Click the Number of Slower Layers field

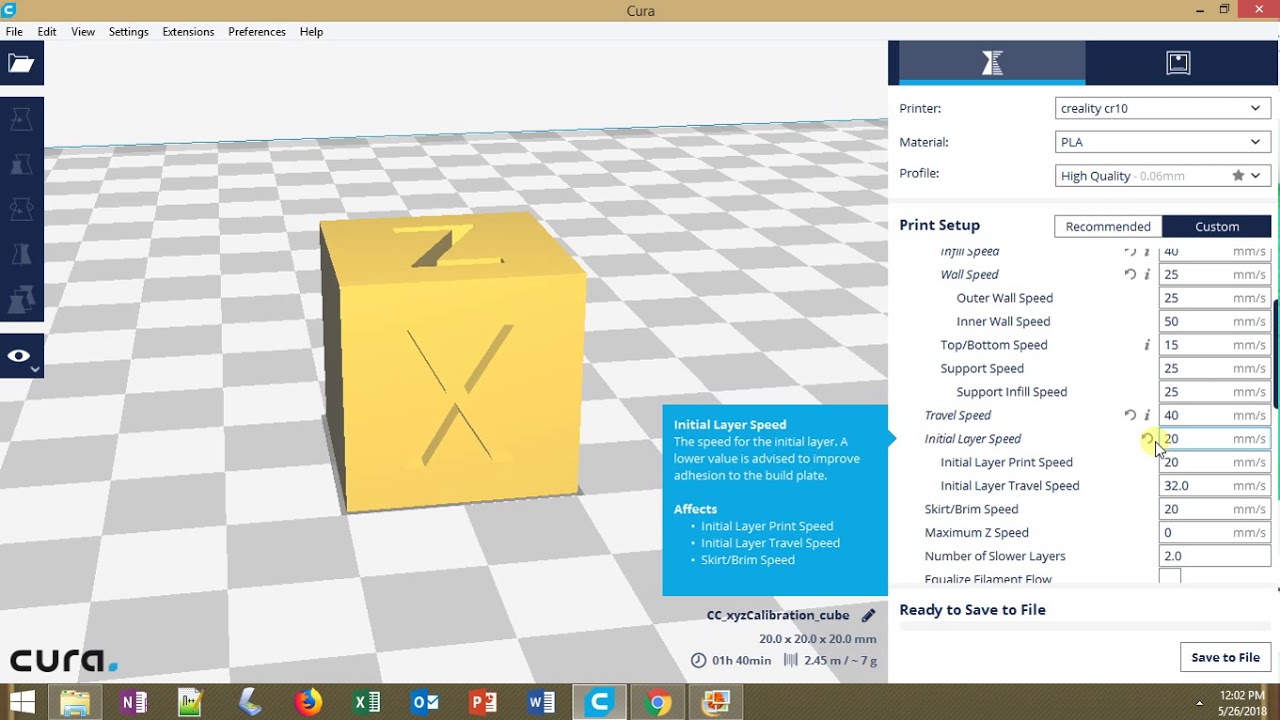pos(1215,557)
